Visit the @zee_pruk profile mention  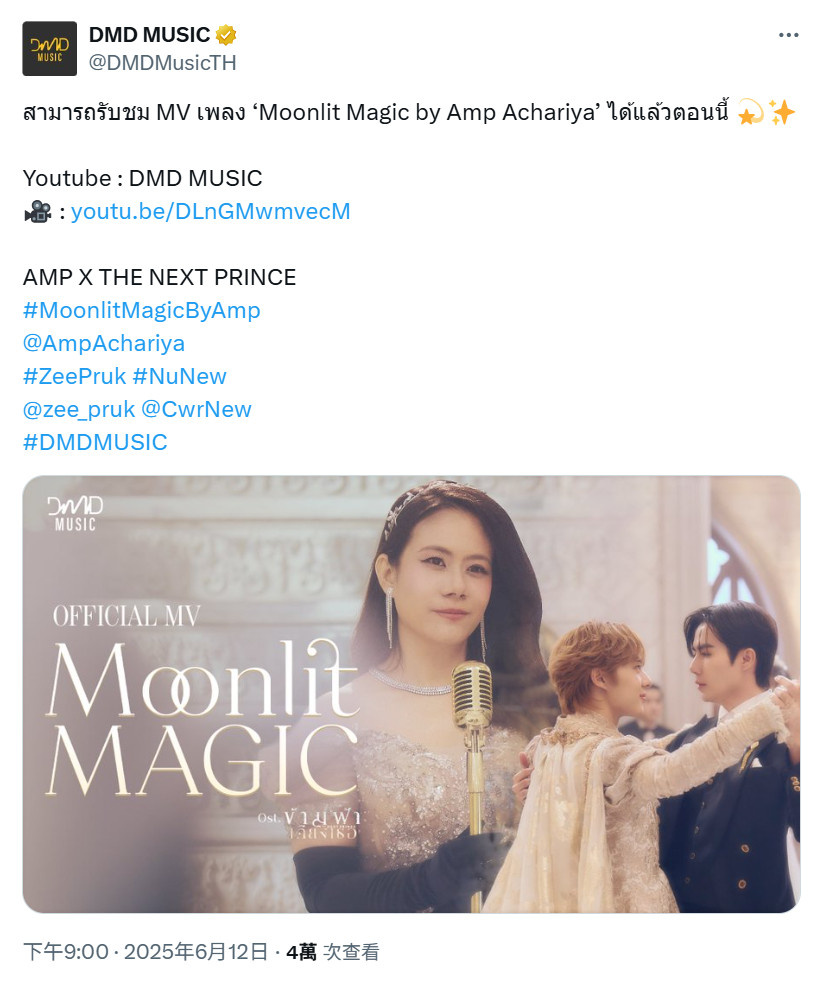coord(79,410)
